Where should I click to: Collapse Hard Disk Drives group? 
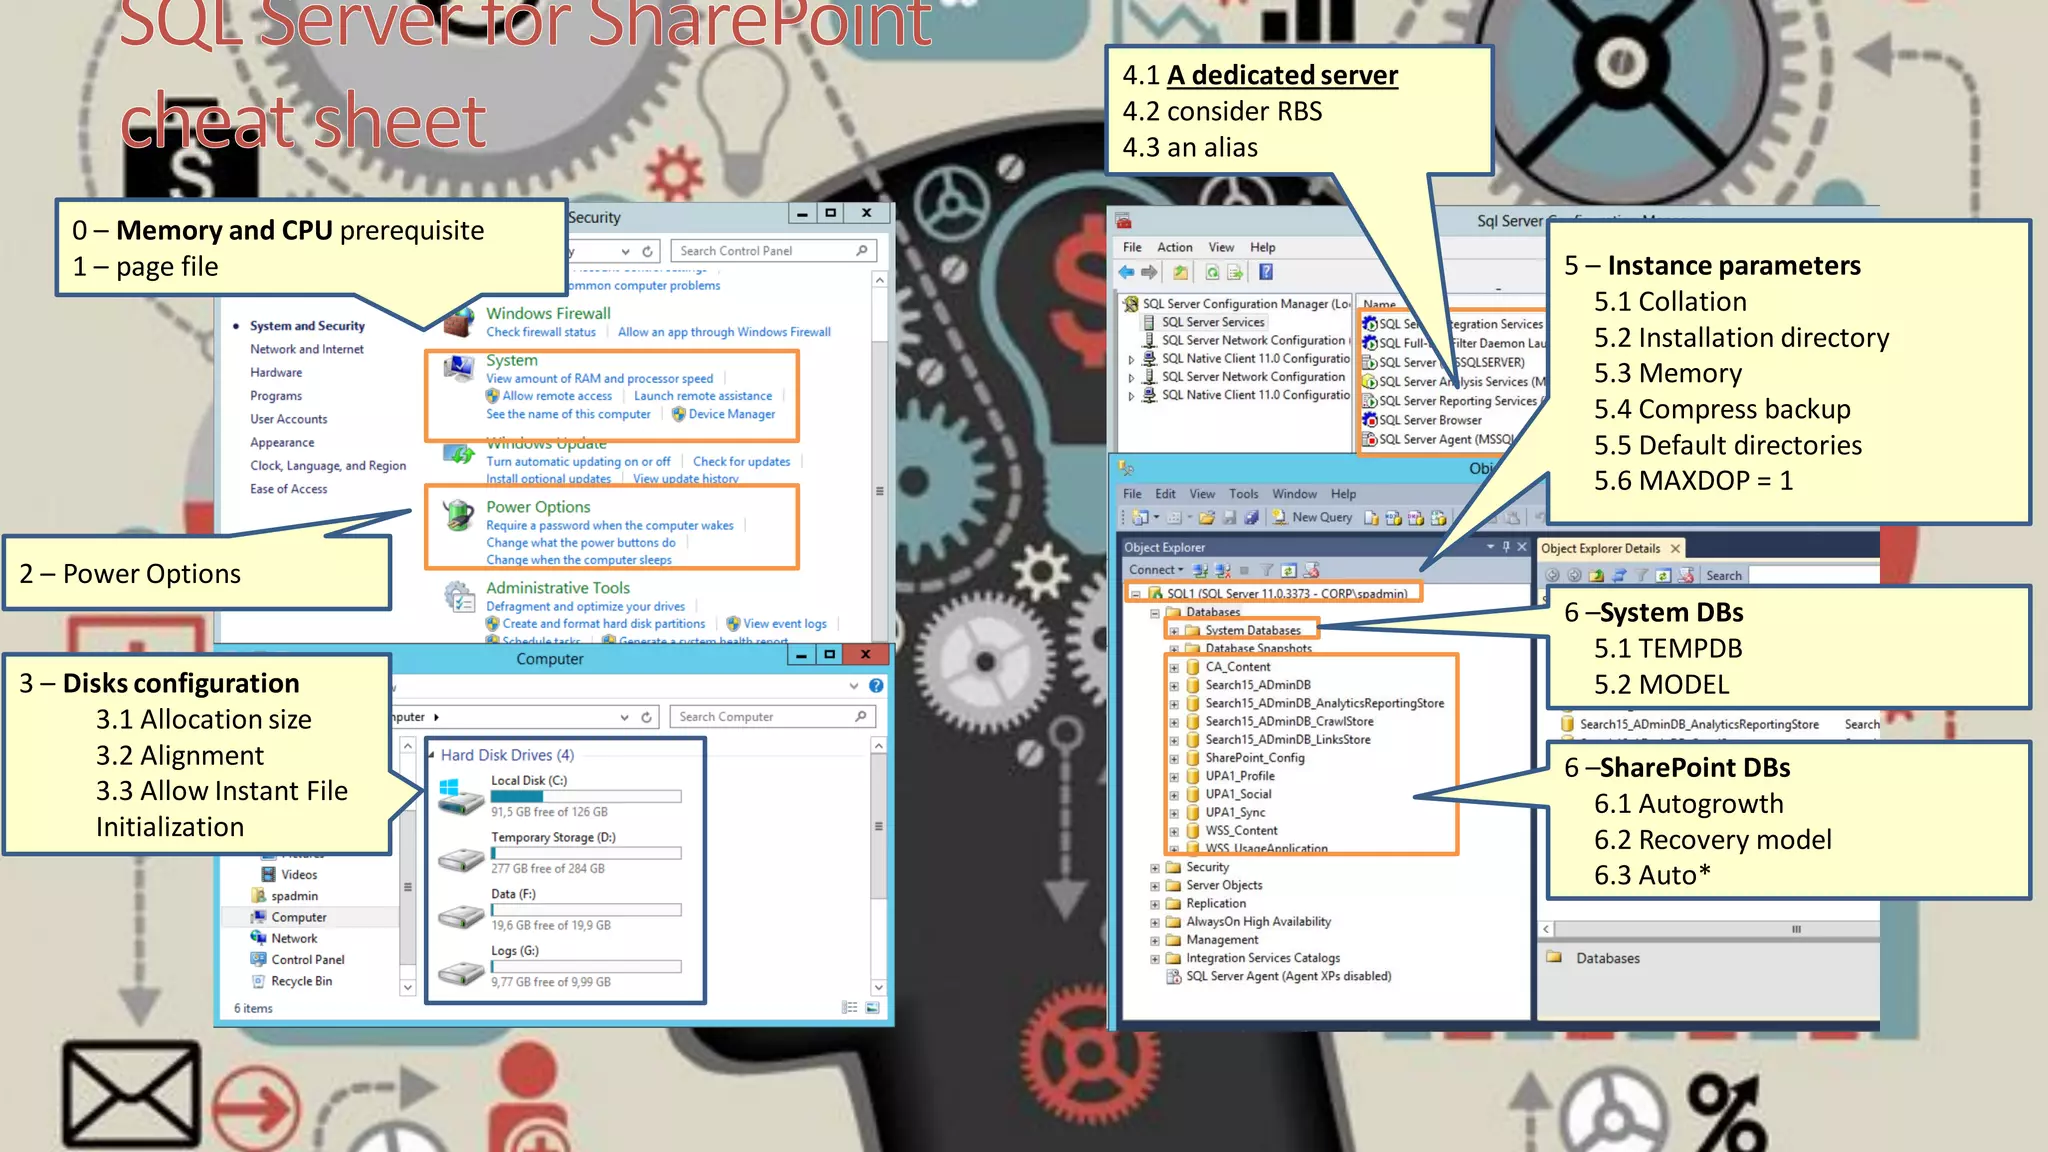click(x=432, y=755)
